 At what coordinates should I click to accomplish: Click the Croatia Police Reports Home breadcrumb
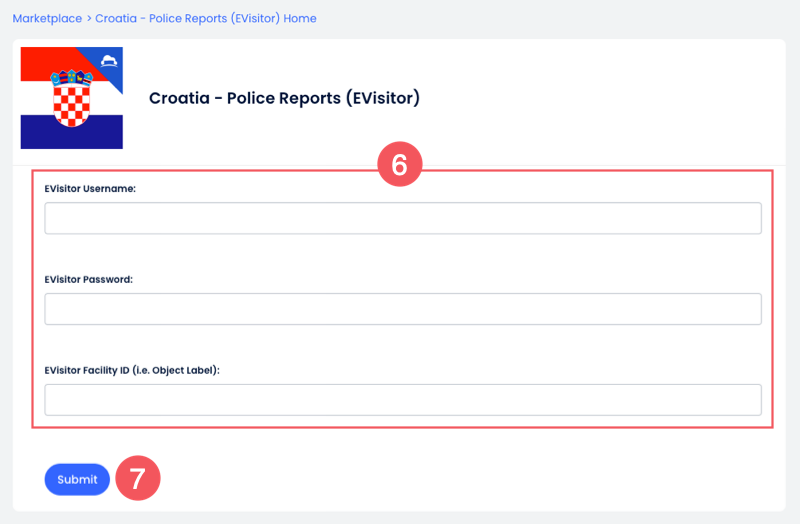pyautogui.click(x=206, y=19)
